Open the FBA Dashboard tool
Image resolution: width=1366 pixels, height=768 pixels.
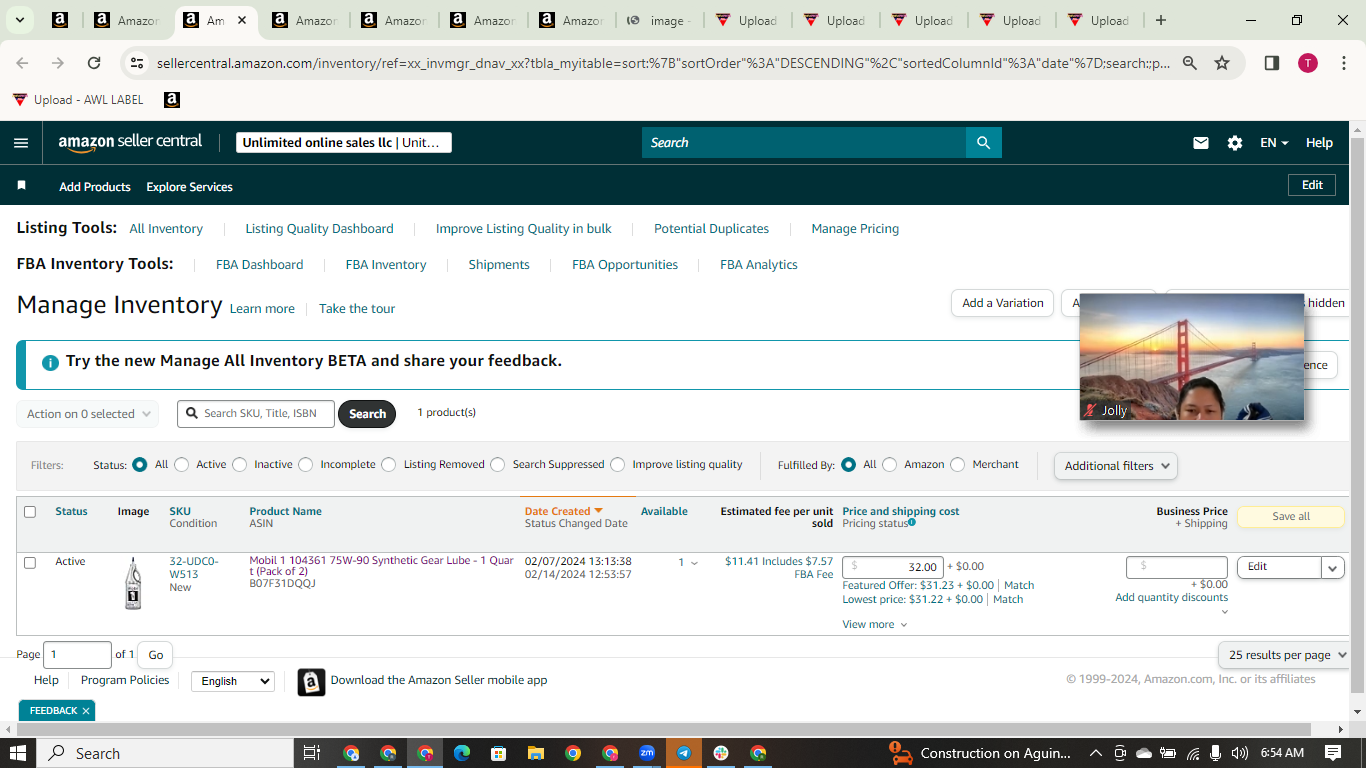260,265
